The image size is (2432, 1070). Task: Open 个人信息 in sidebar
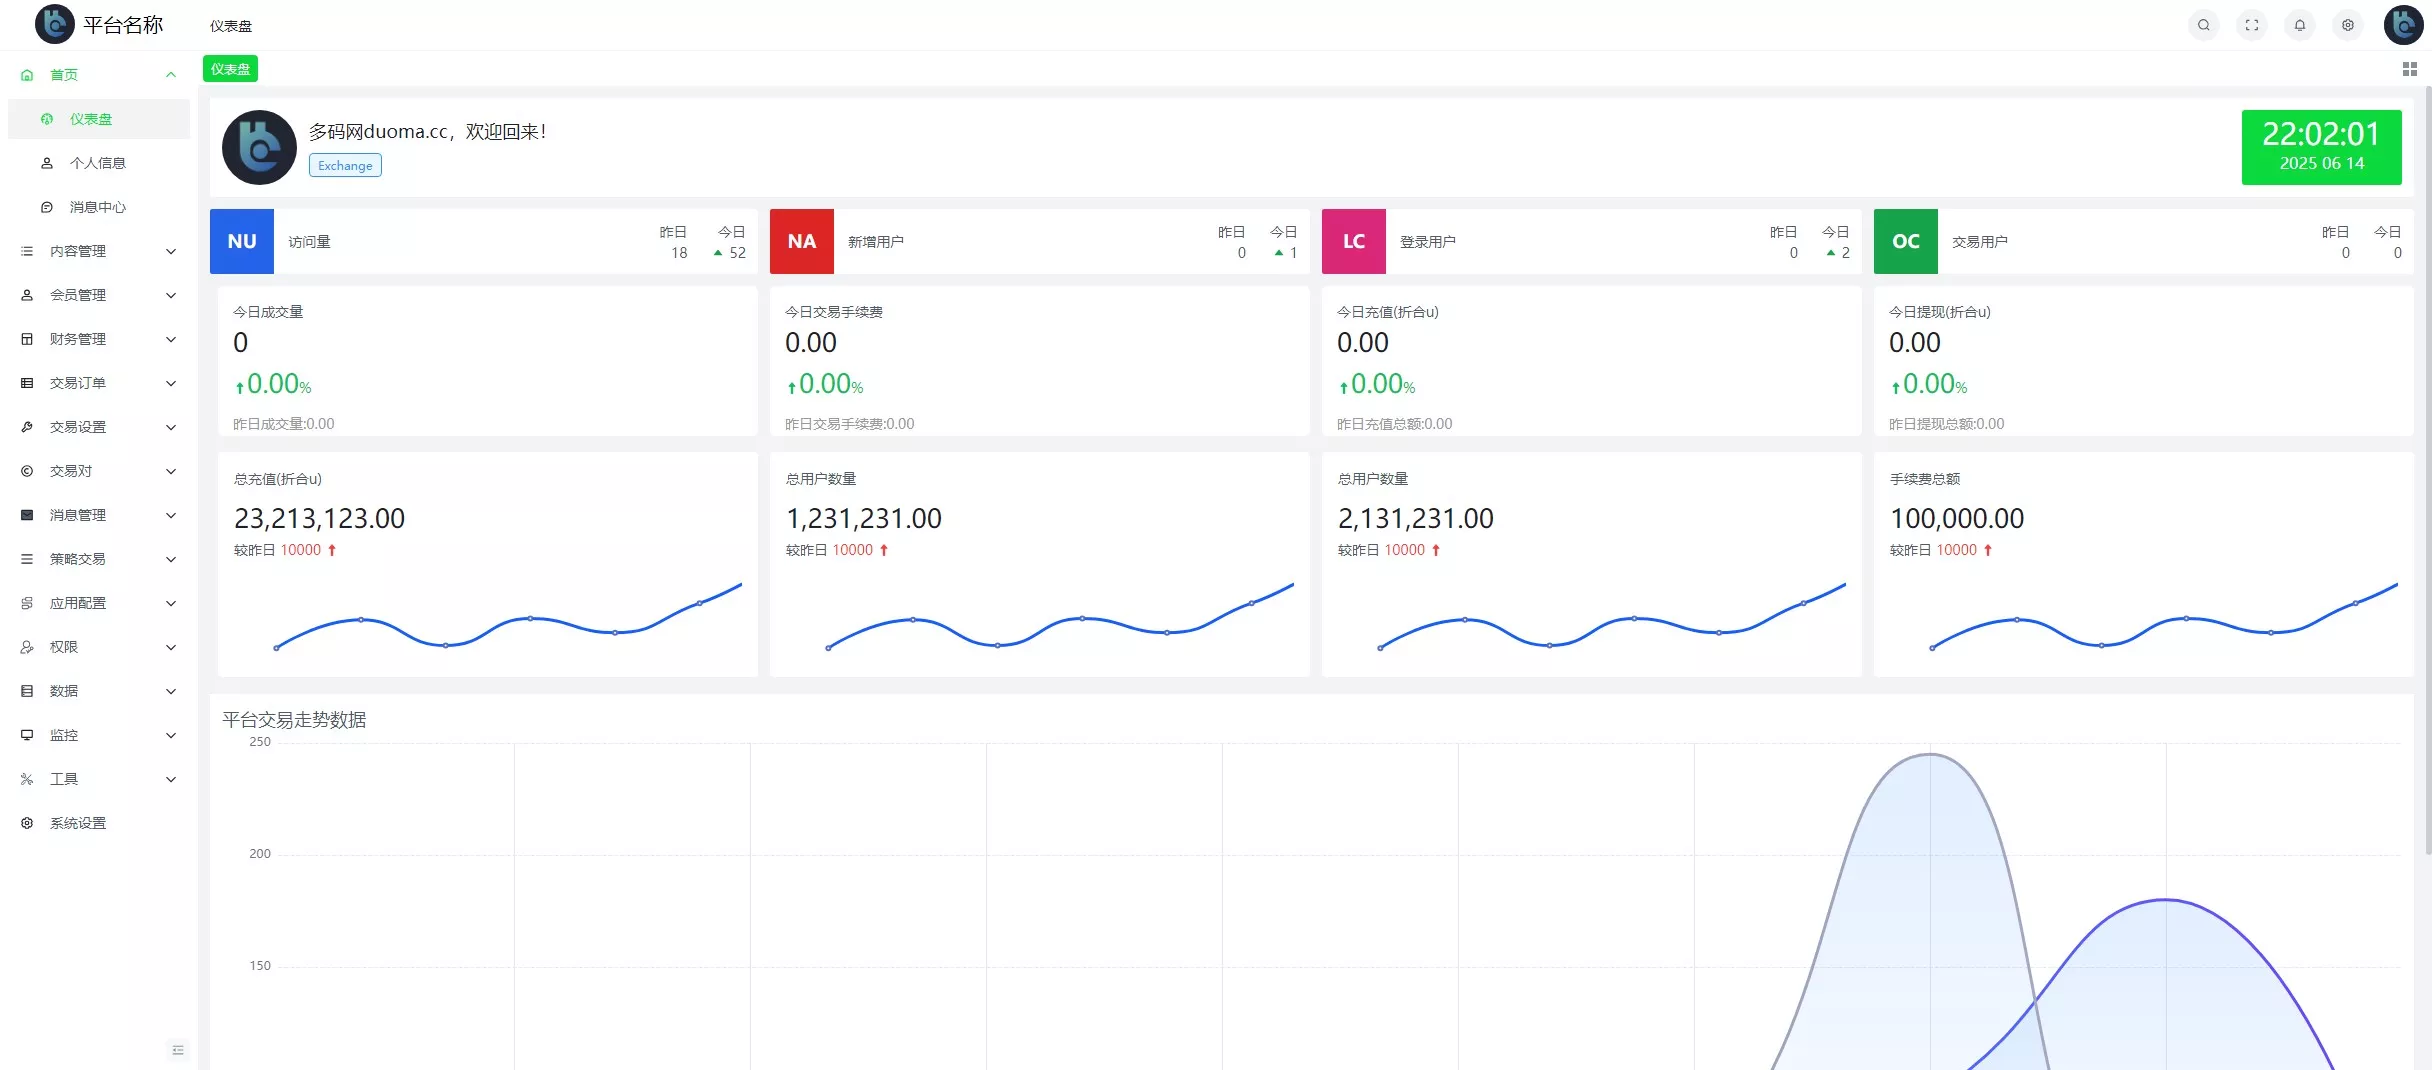click(98, 163)
